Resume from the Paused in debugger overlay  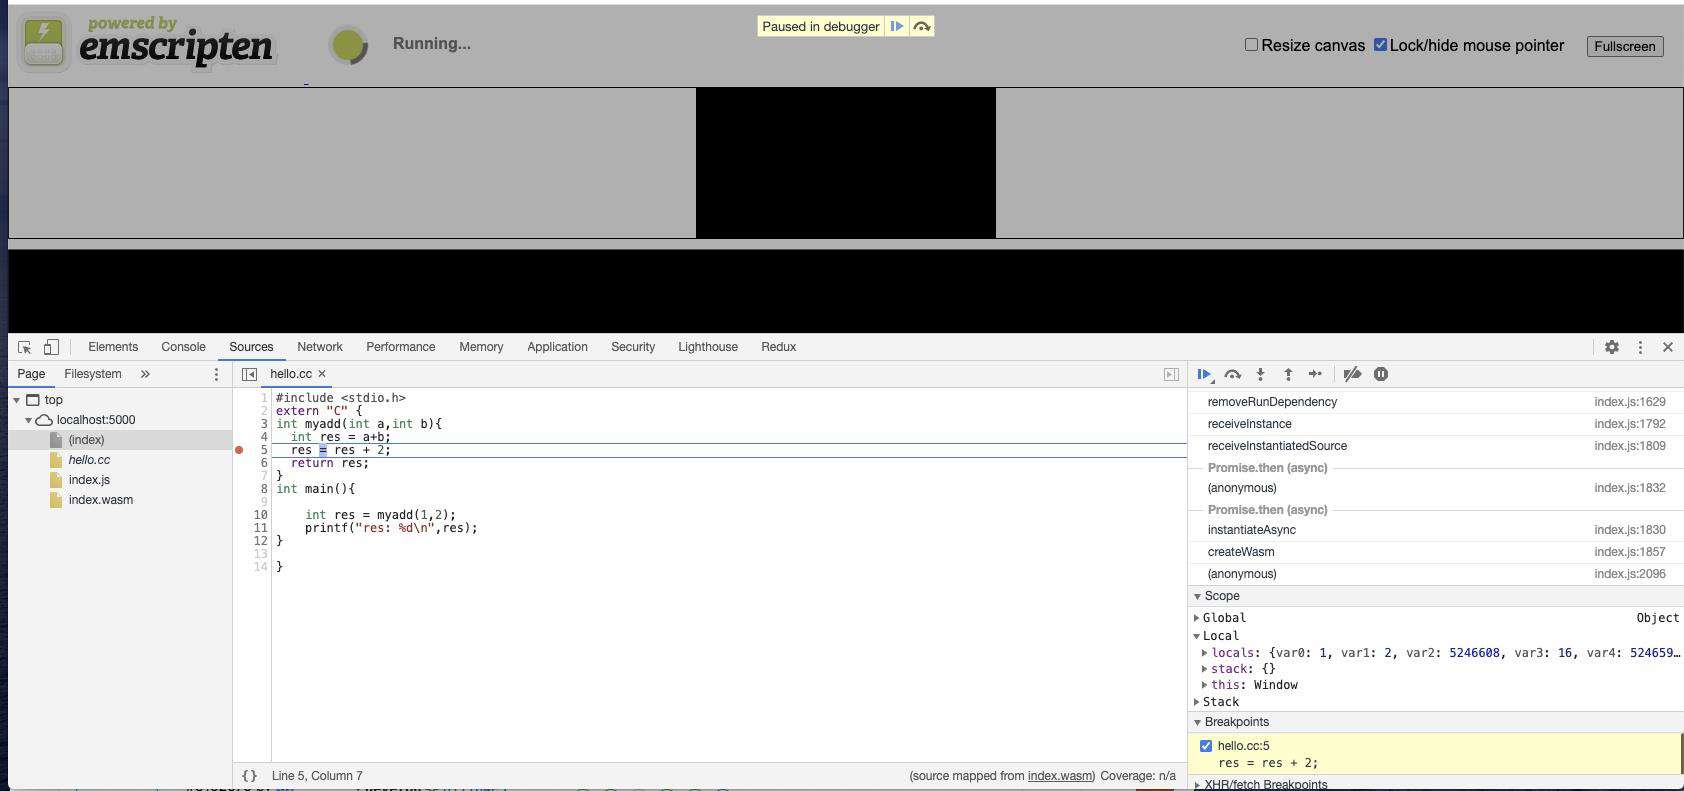[x=897, y=27]
